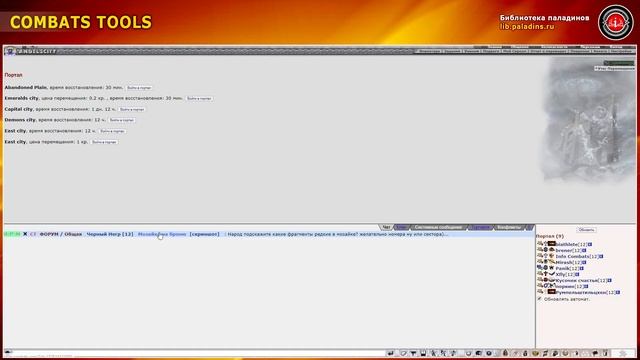This screenshot has height=360, width=640.
Task: Select player Mirash in the list
Action: coord(564,262)
